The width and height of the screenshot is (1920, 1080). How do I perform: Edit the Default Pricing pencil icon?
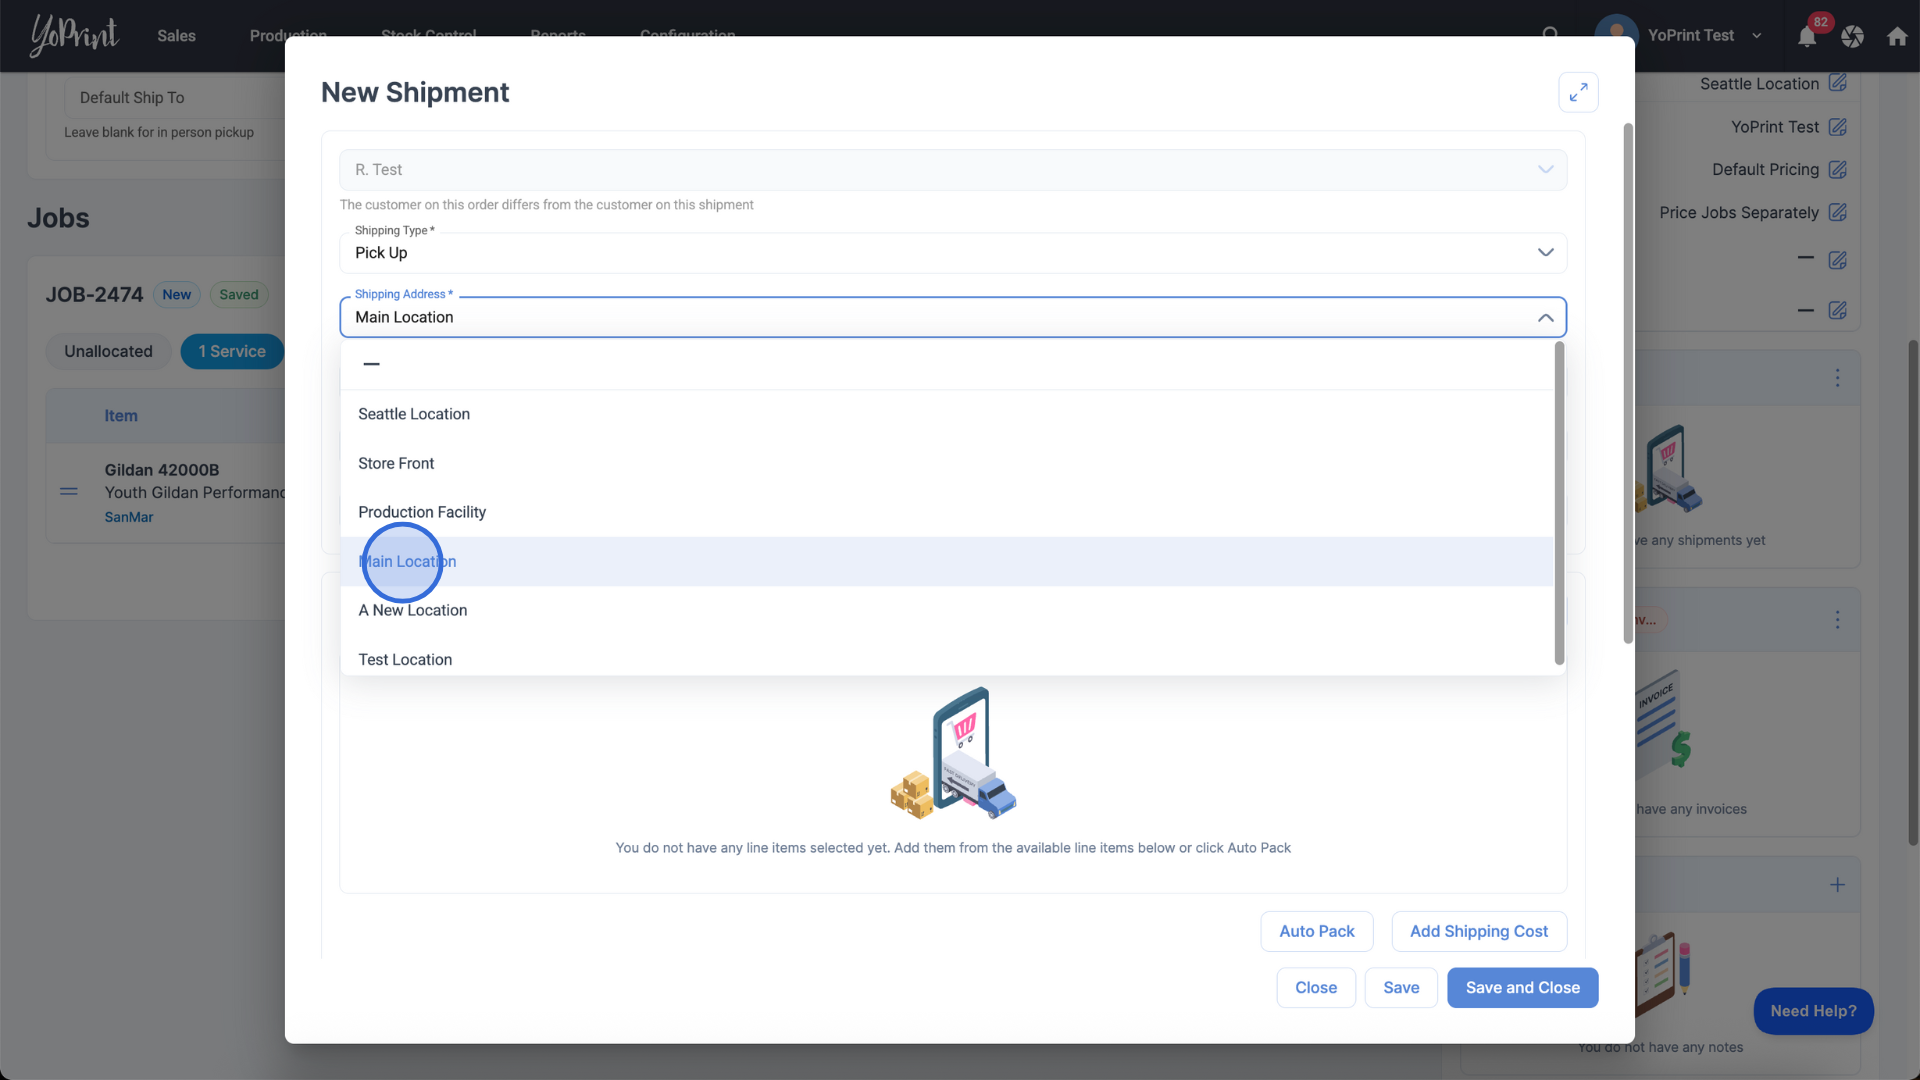[1838, 170]
